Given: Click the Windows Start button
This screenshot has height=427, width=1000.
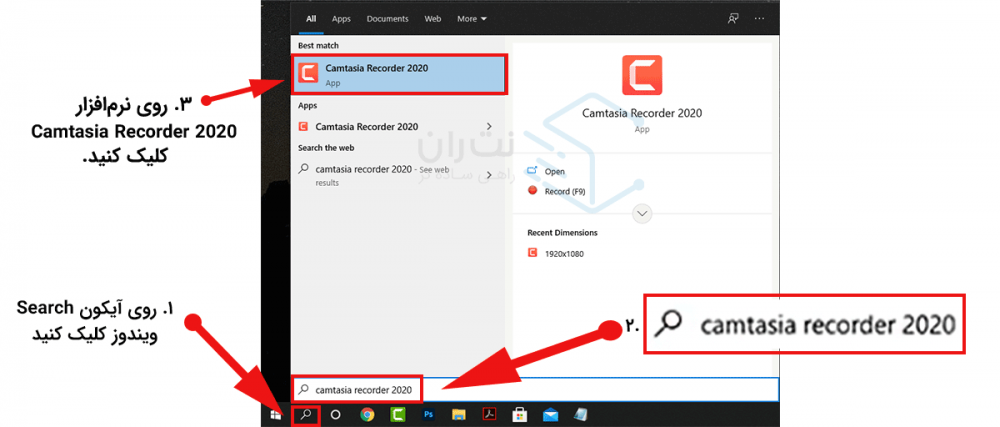Looking at the screenshot, I should click(276, 414).
